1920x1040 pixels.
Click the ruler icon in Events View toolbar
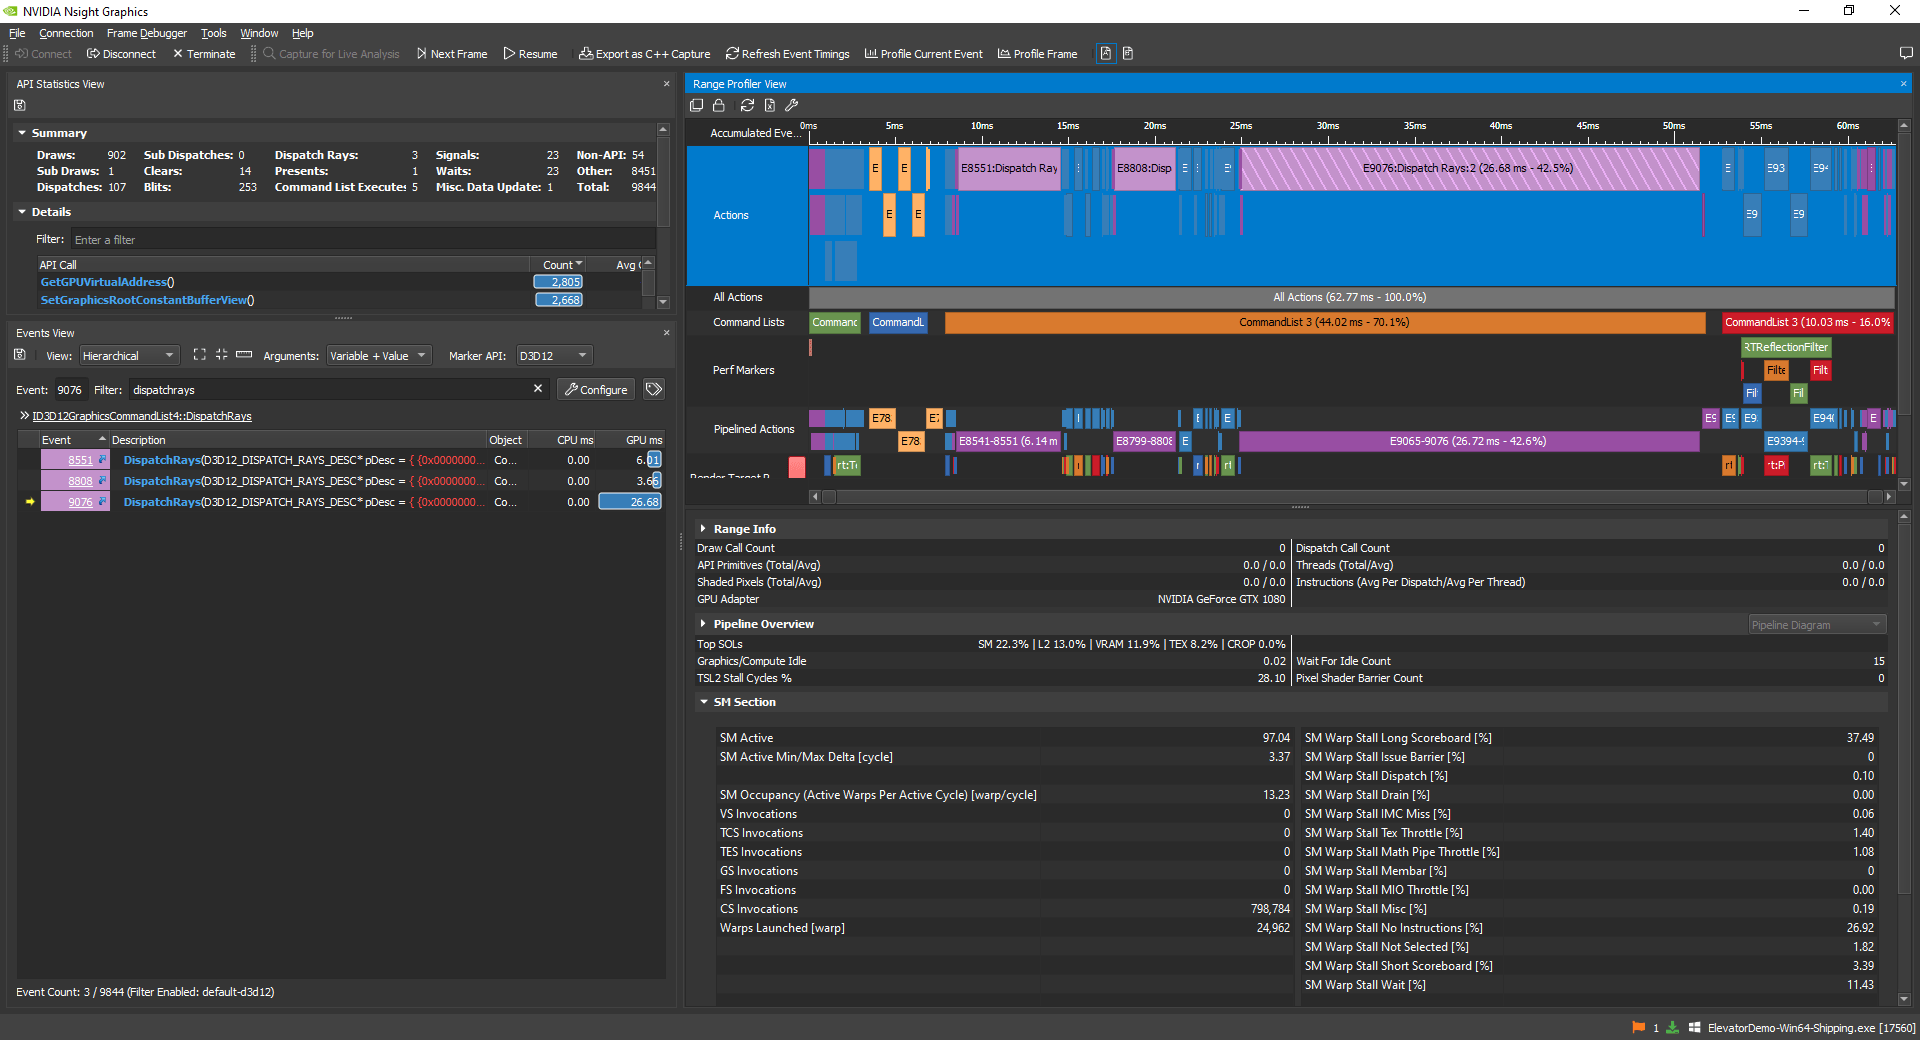pos(244,355)
